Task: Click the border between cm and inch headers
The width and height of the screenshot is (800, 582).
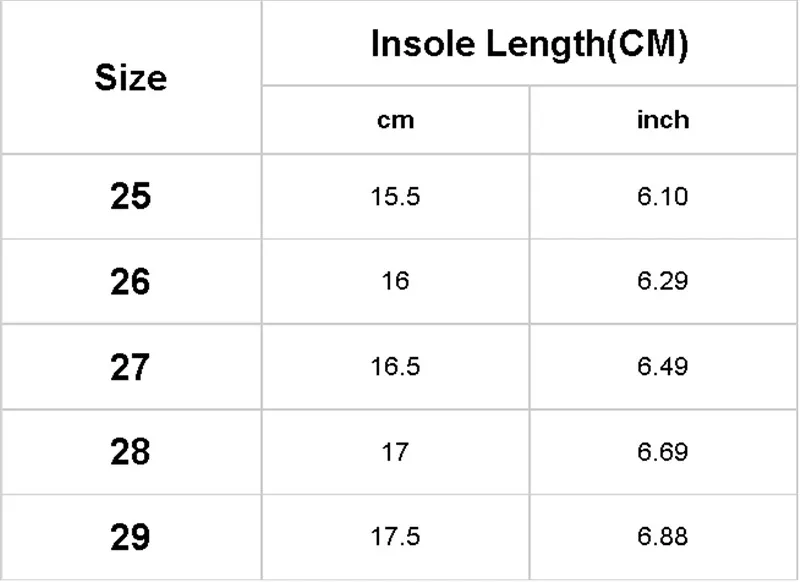Action: click(x=530, y=120)
